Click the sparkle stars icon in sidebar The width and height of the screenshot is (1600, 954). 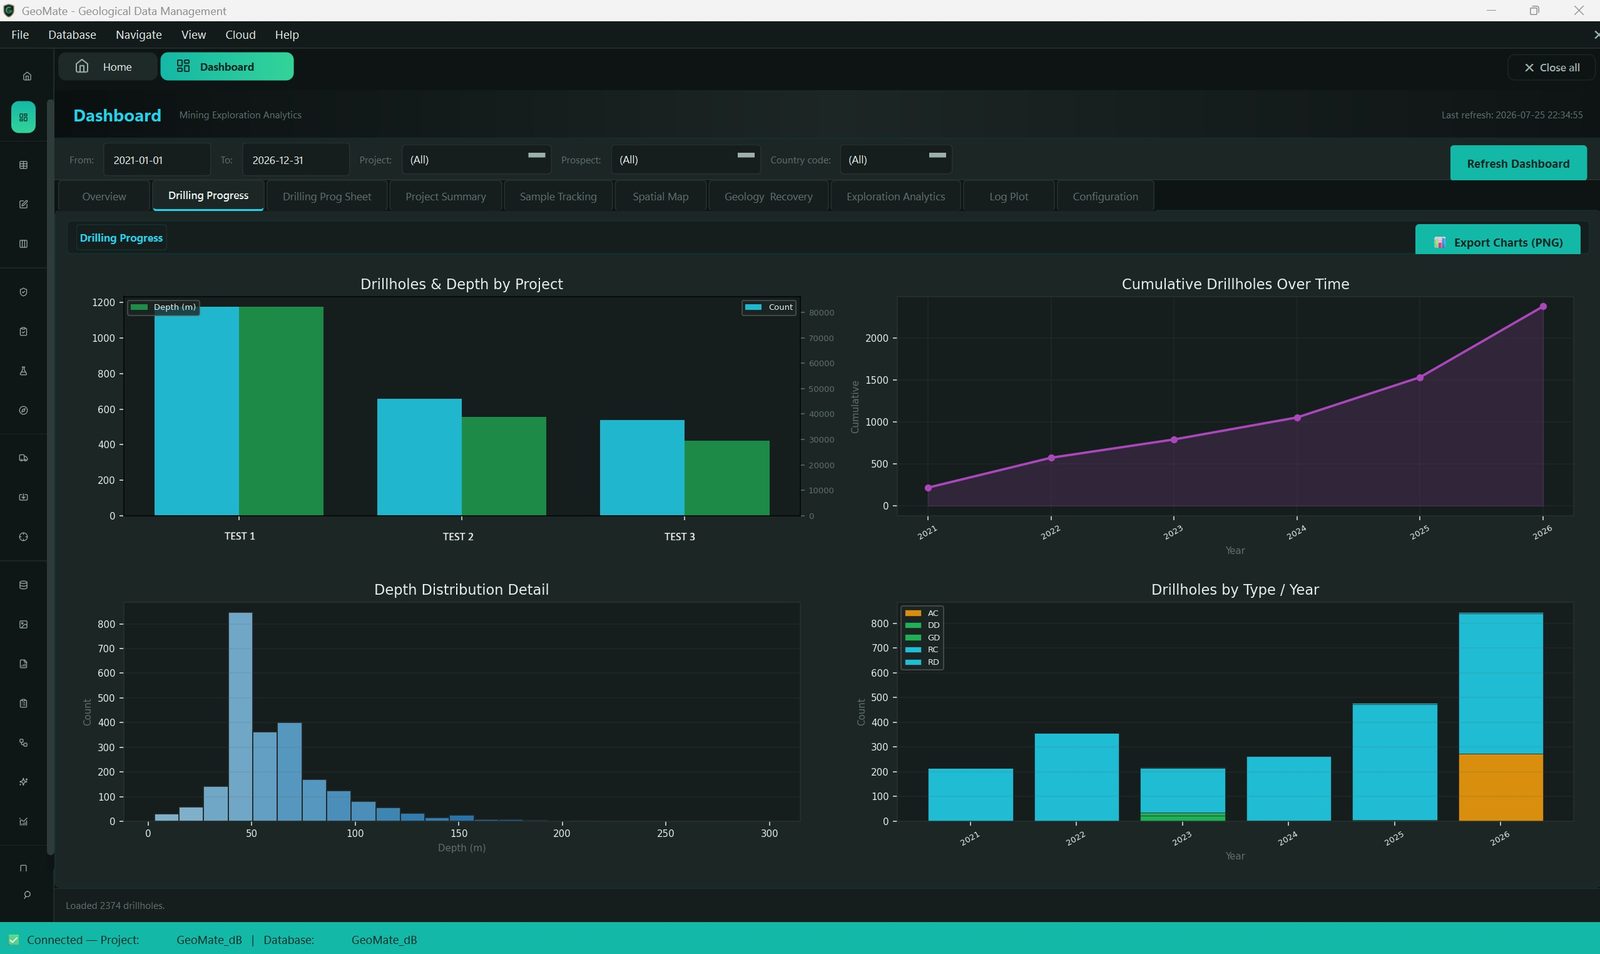click(23, 782)
